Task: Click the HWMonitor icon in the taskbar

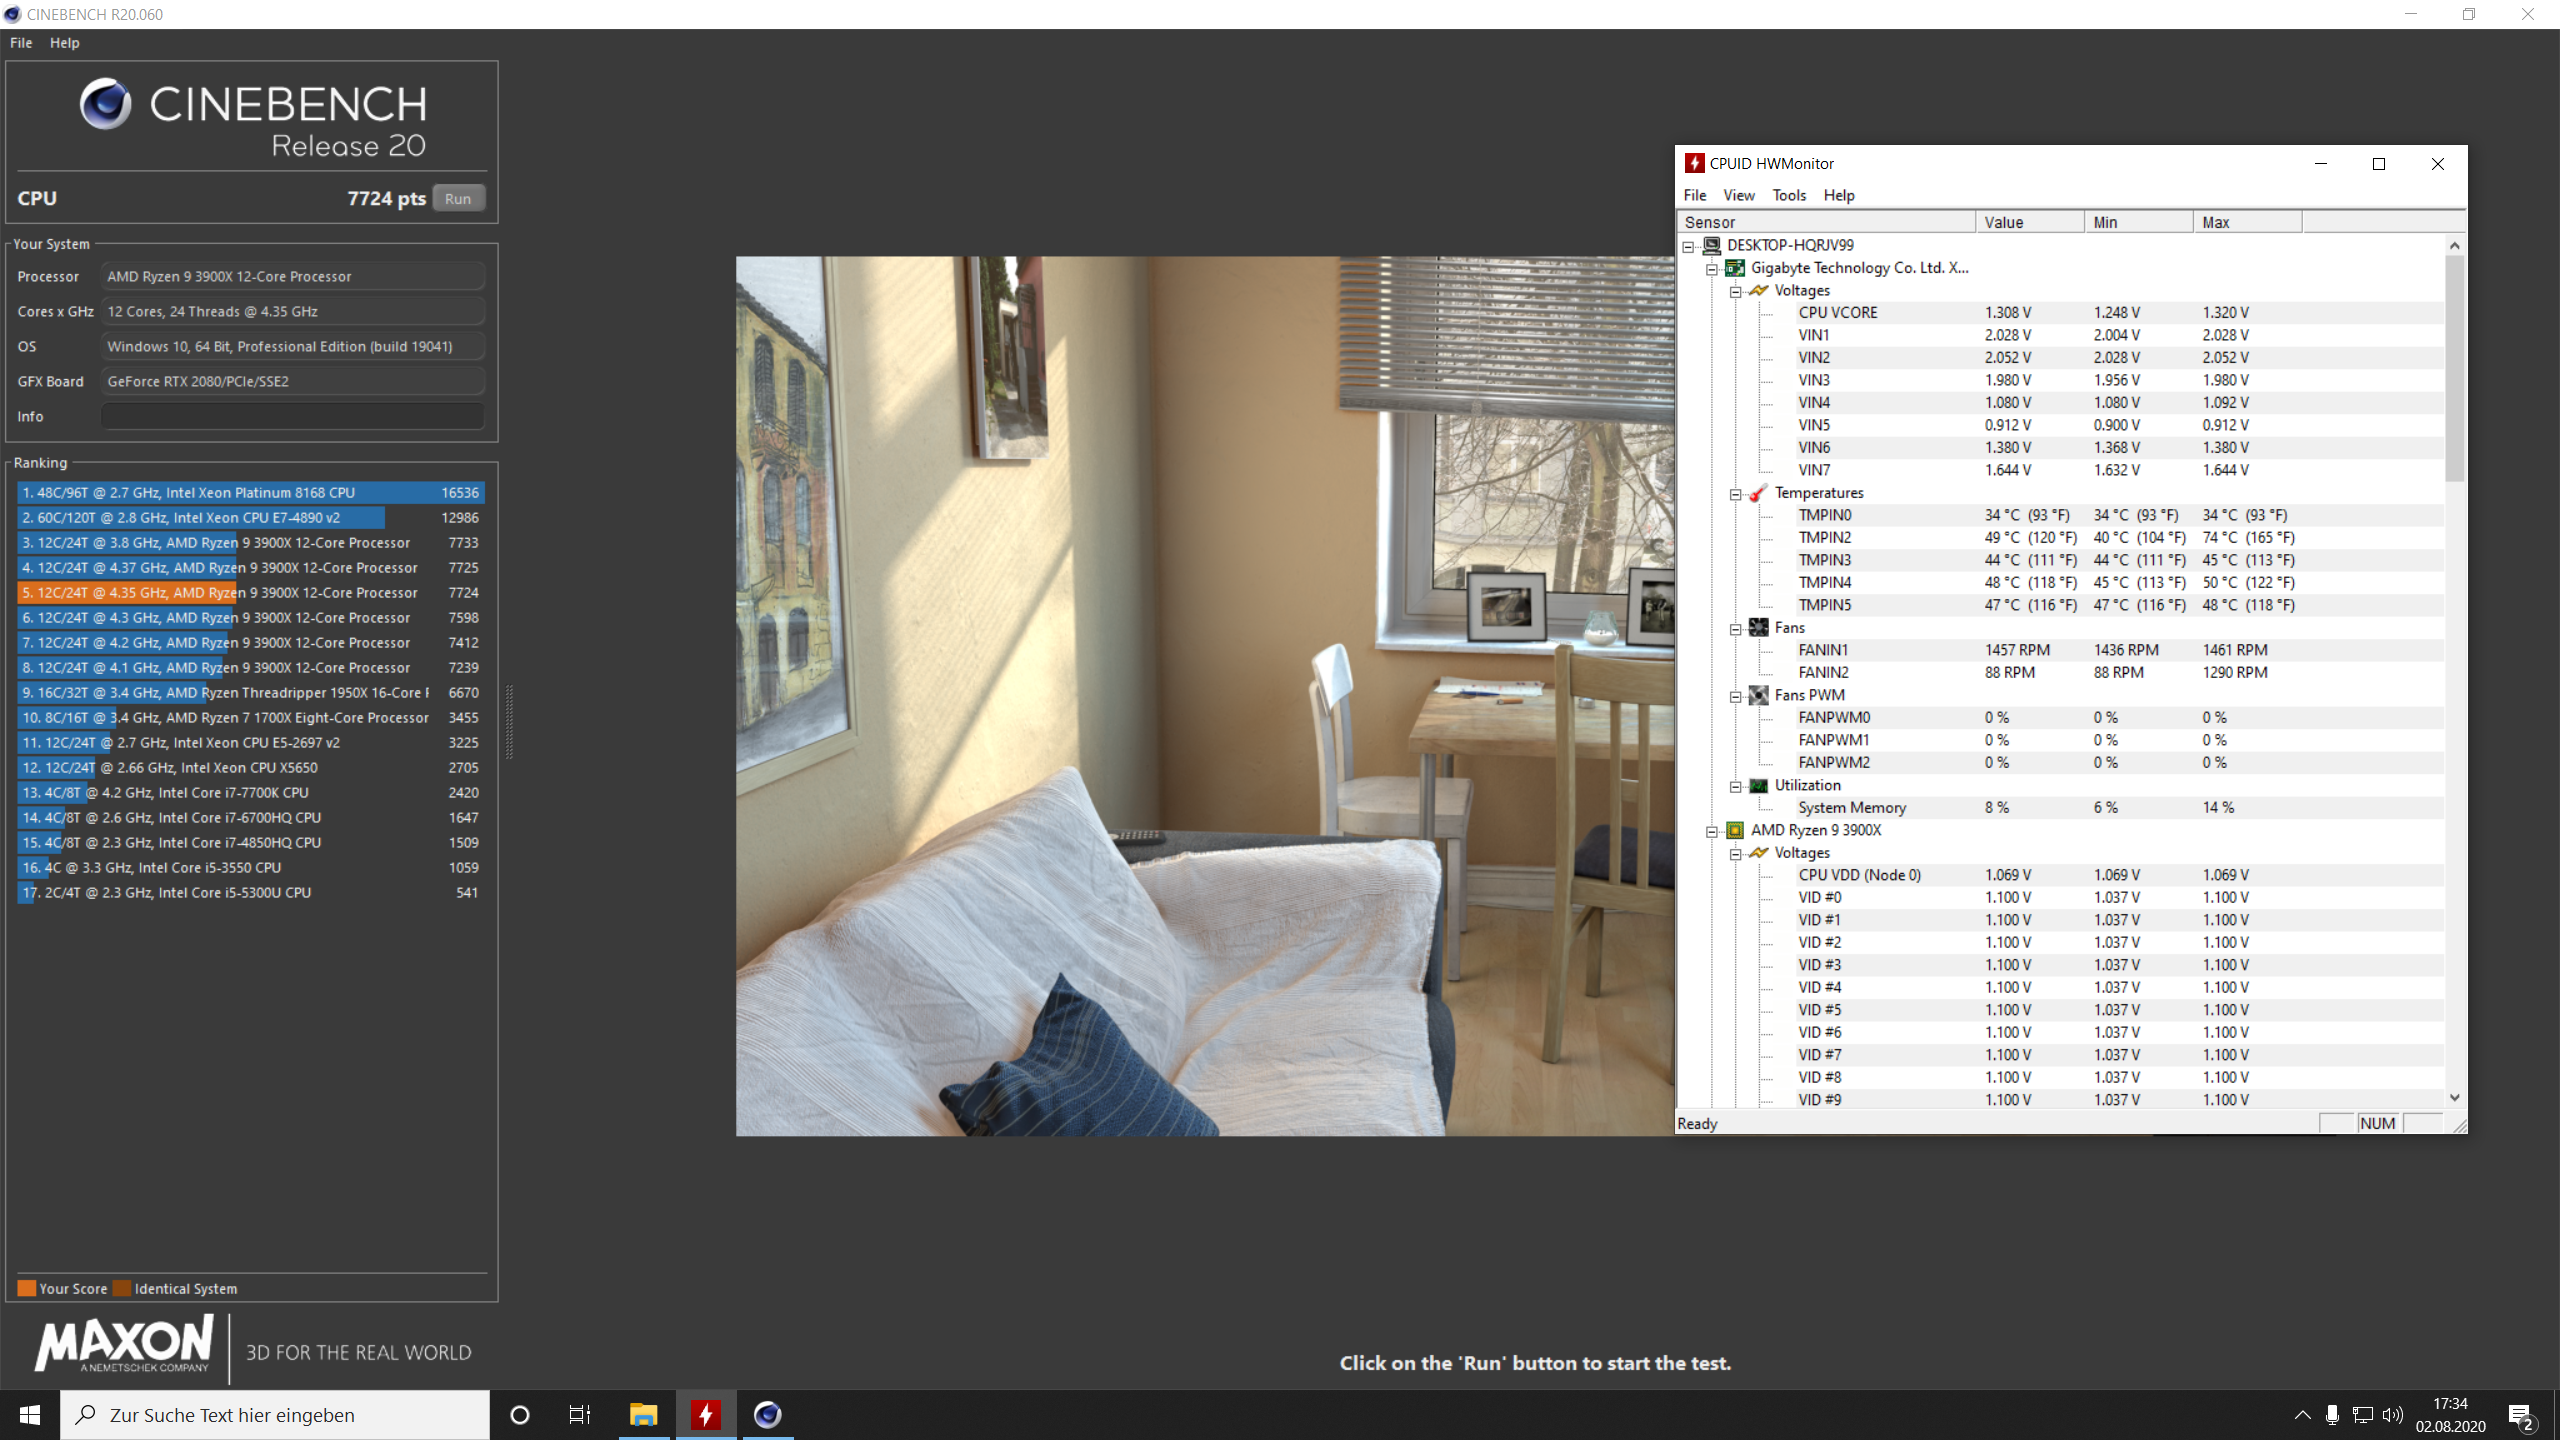Action: point(705,1414)
